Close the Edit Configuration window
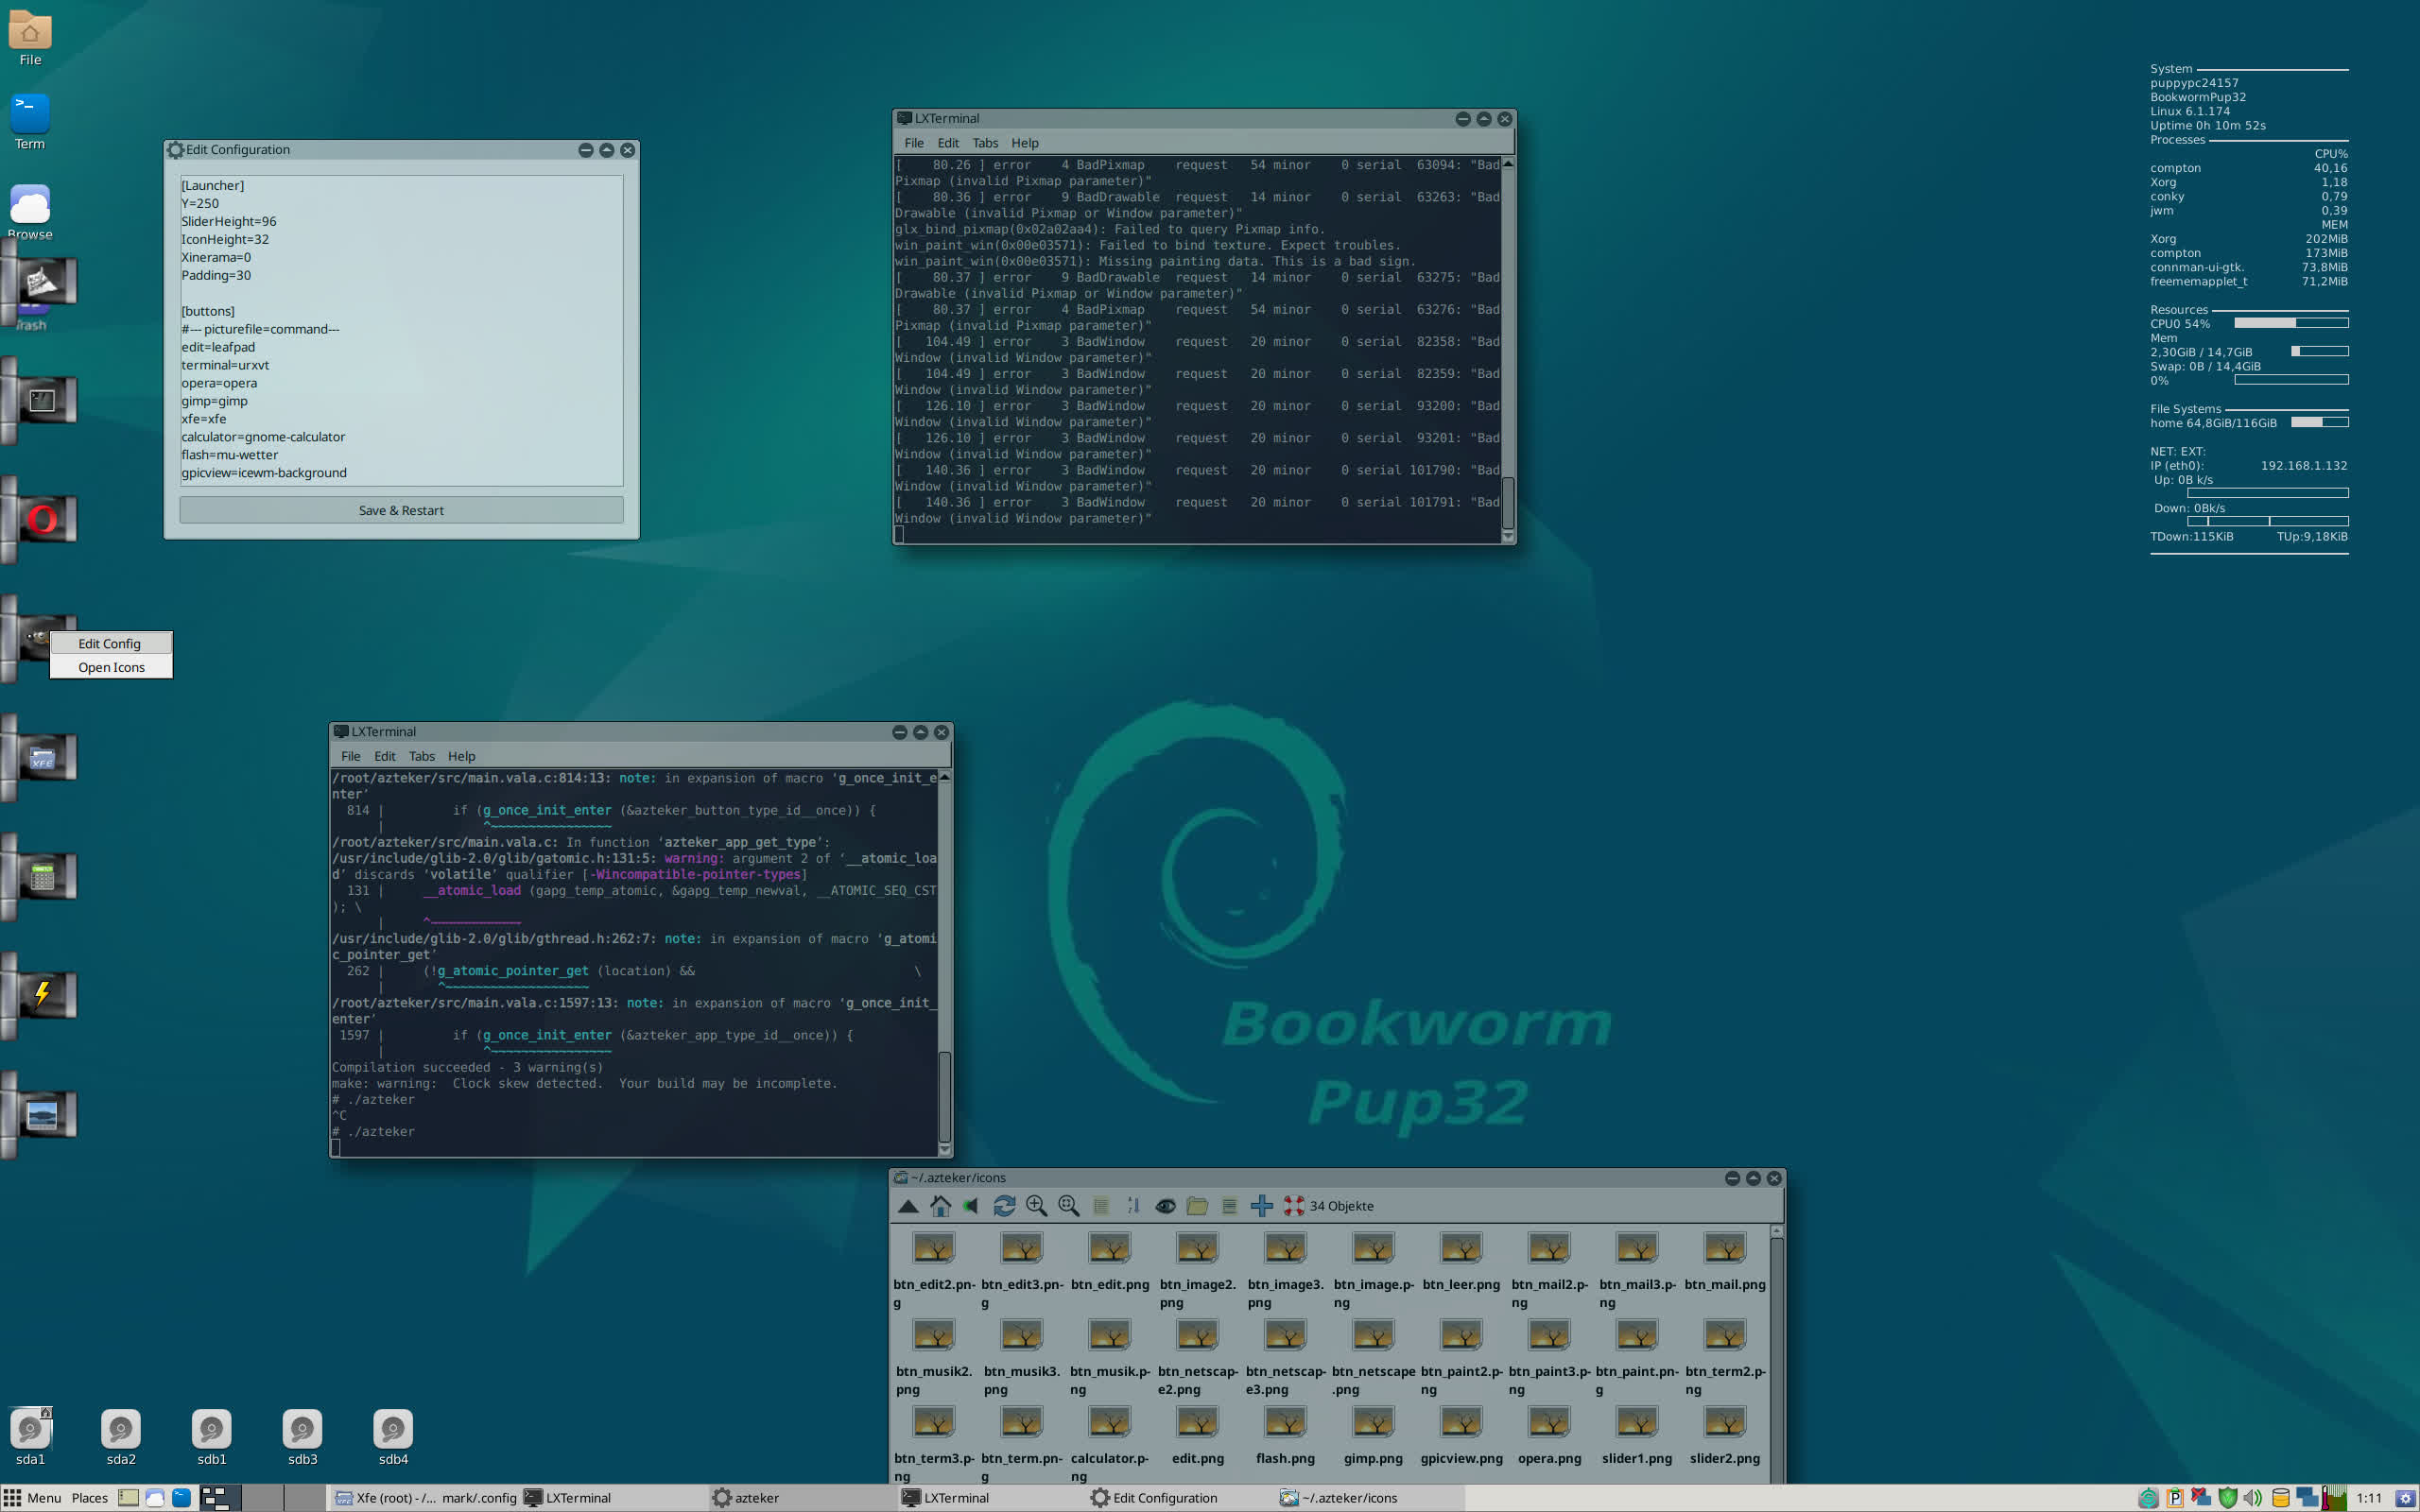2420x1512 pixels. pyautogui.click(x=628, y=150)
